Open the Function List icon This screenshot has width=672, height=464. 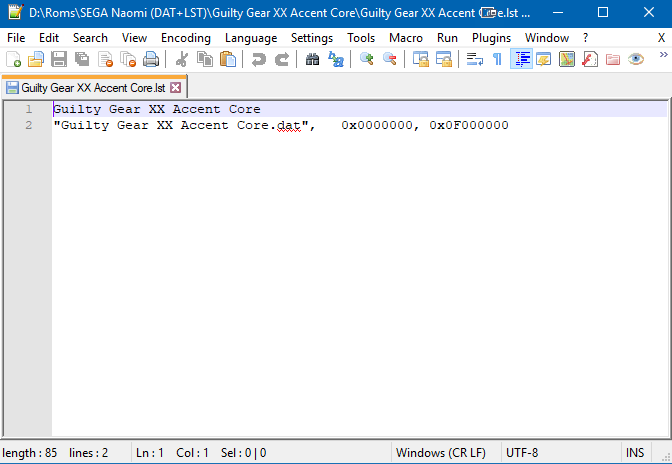590,59
